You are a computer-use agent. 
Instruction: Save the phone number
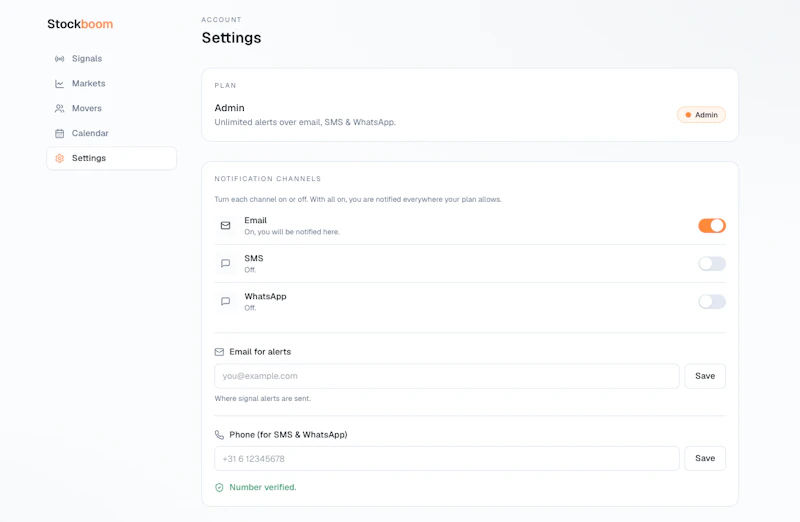click(x=705, y=458)
